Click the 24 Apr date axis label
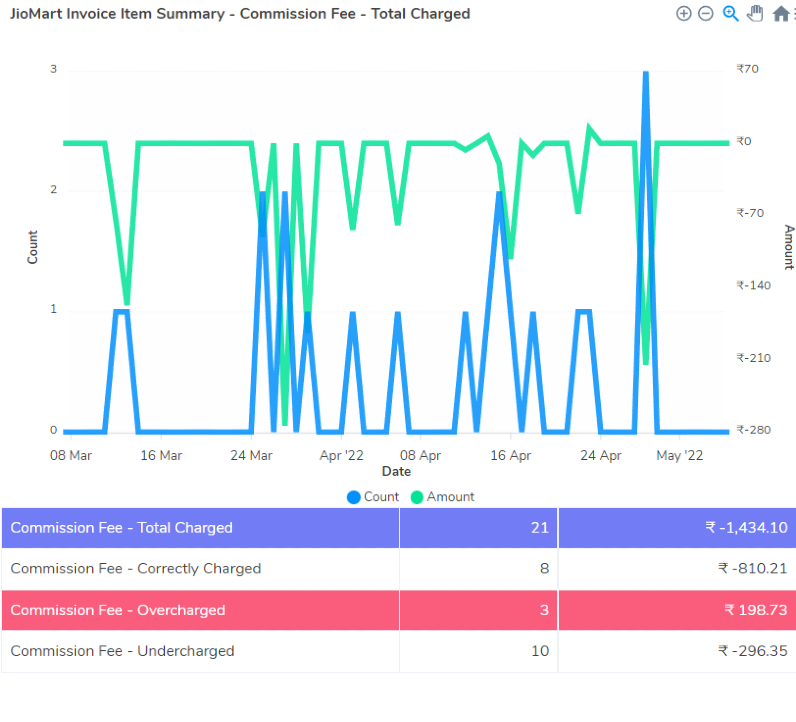 point(601,455)
